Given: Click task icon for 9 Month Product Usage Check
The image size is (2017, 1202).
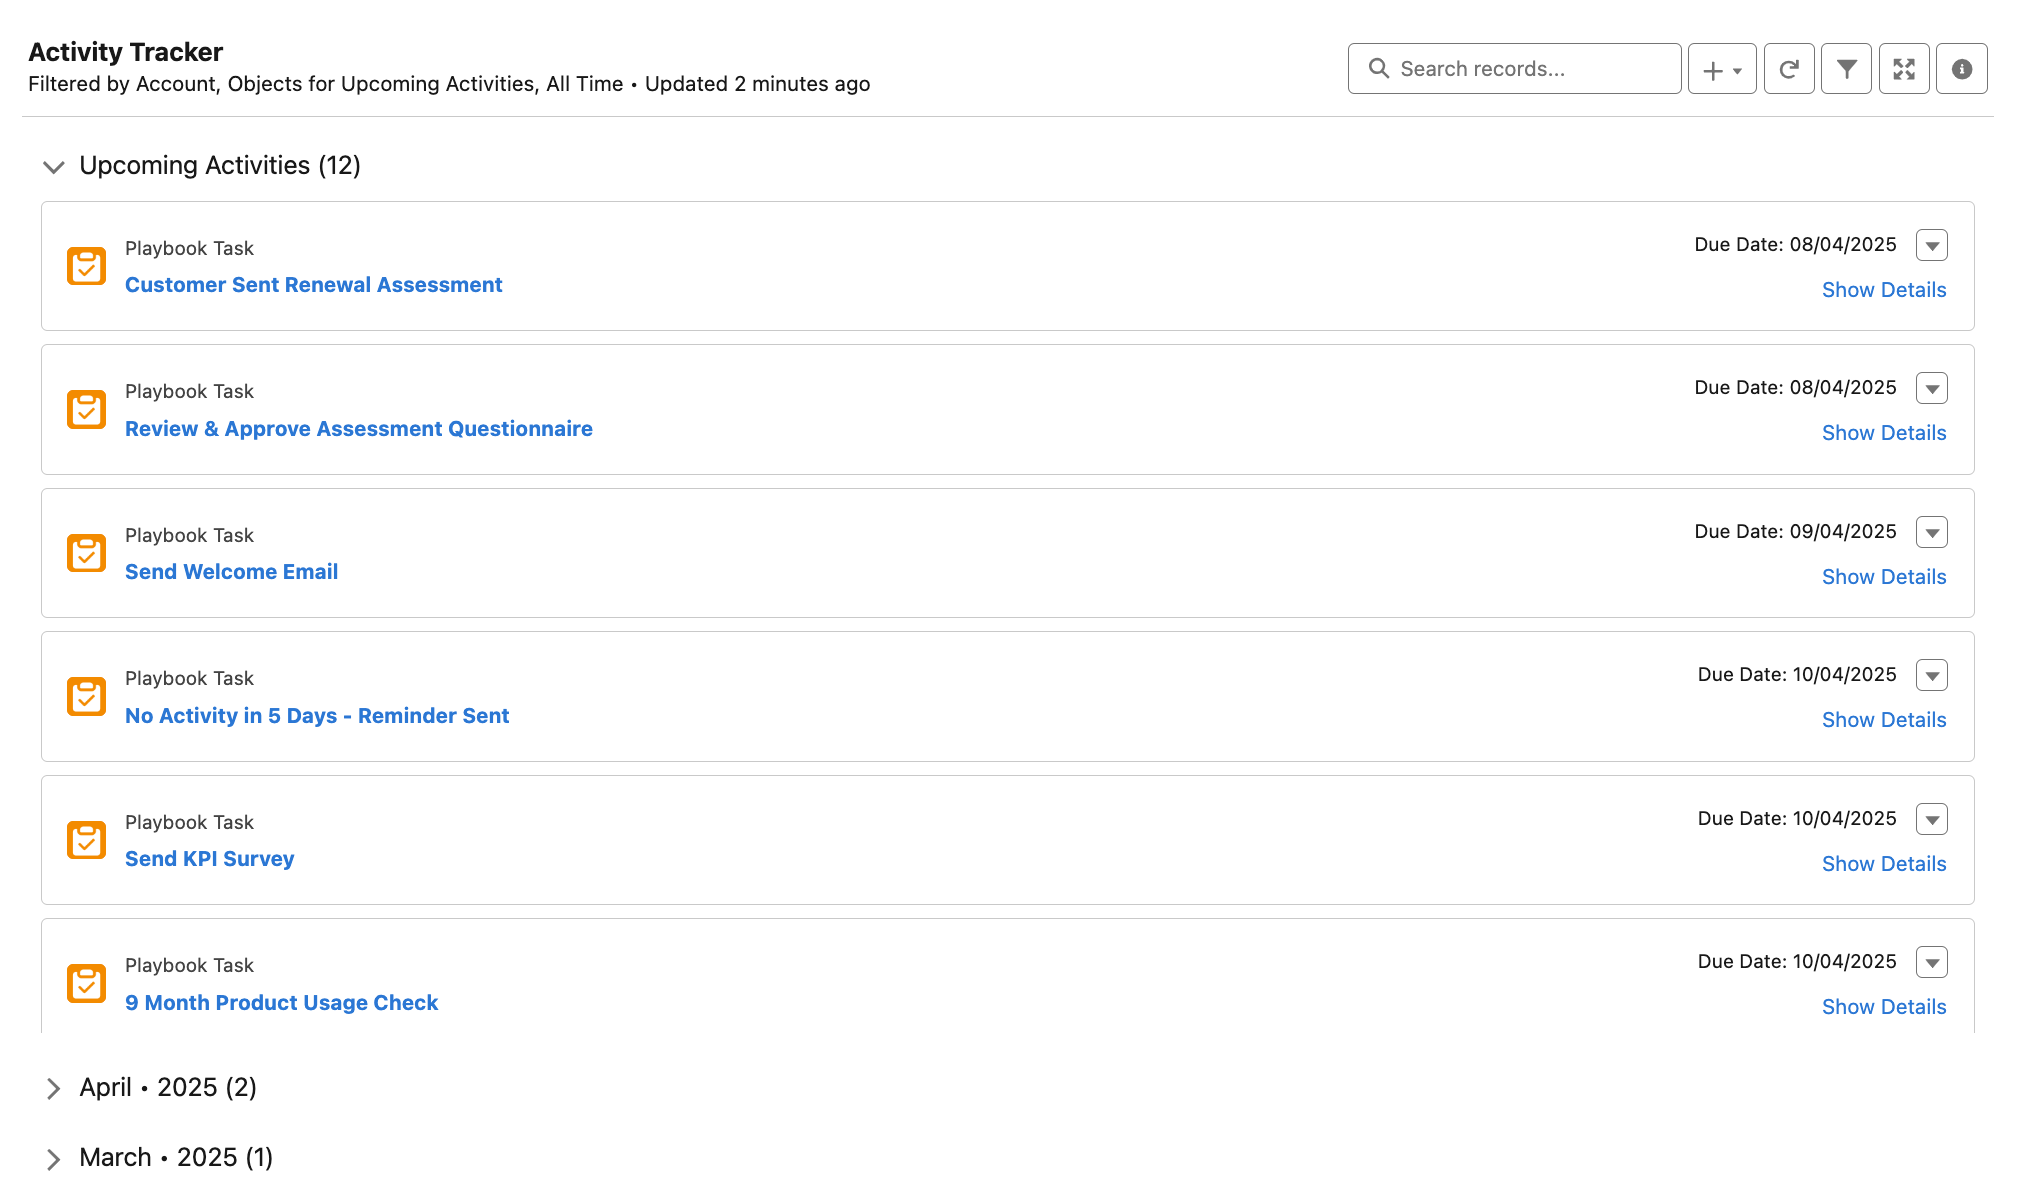Looking at the screenshot, I should 86,983.
